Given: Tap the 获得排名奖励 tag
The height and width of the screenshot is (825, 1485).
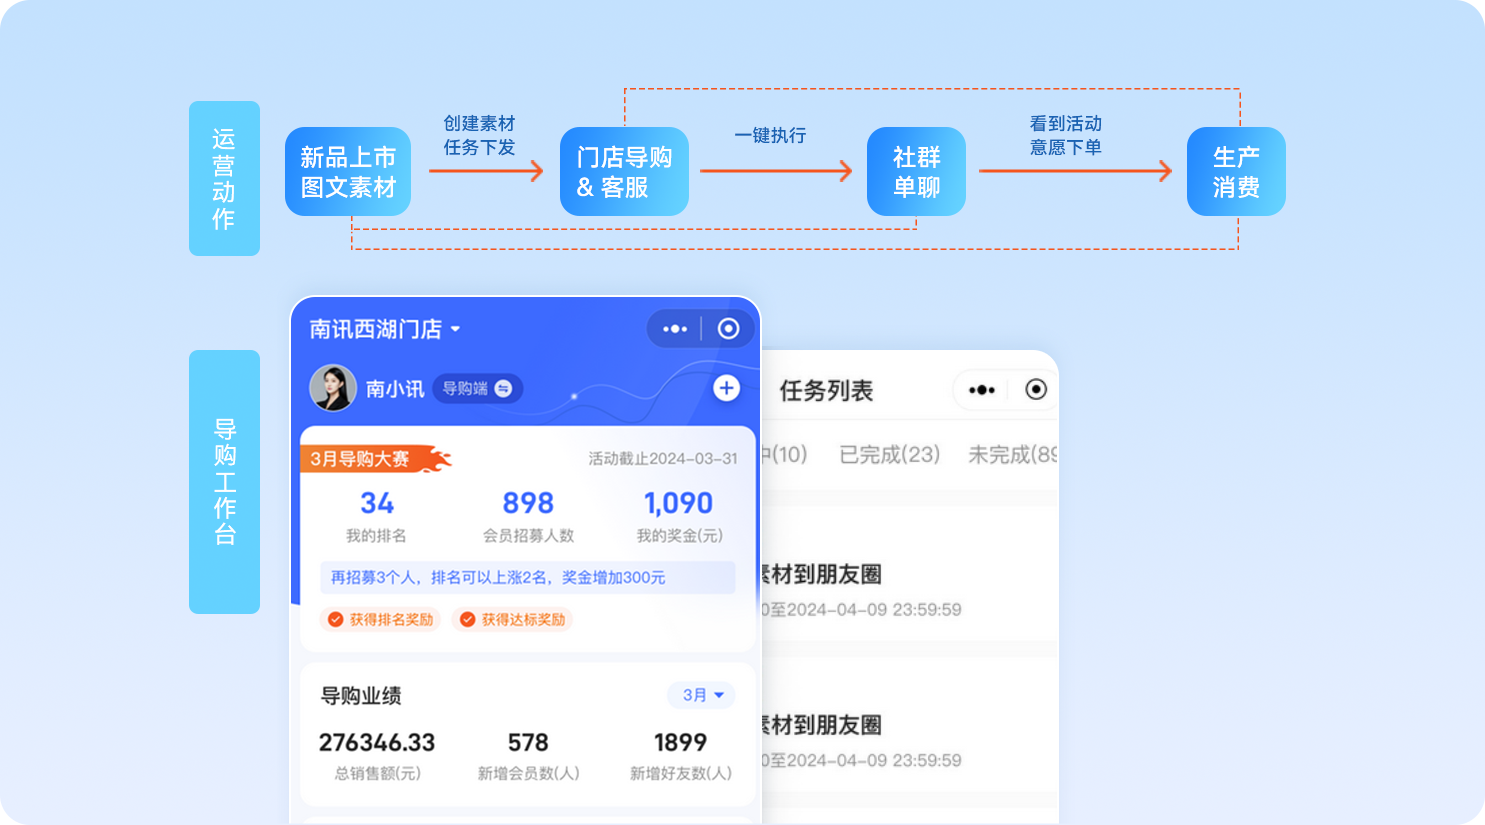Looking at the screenshot, I should (380, 620).
